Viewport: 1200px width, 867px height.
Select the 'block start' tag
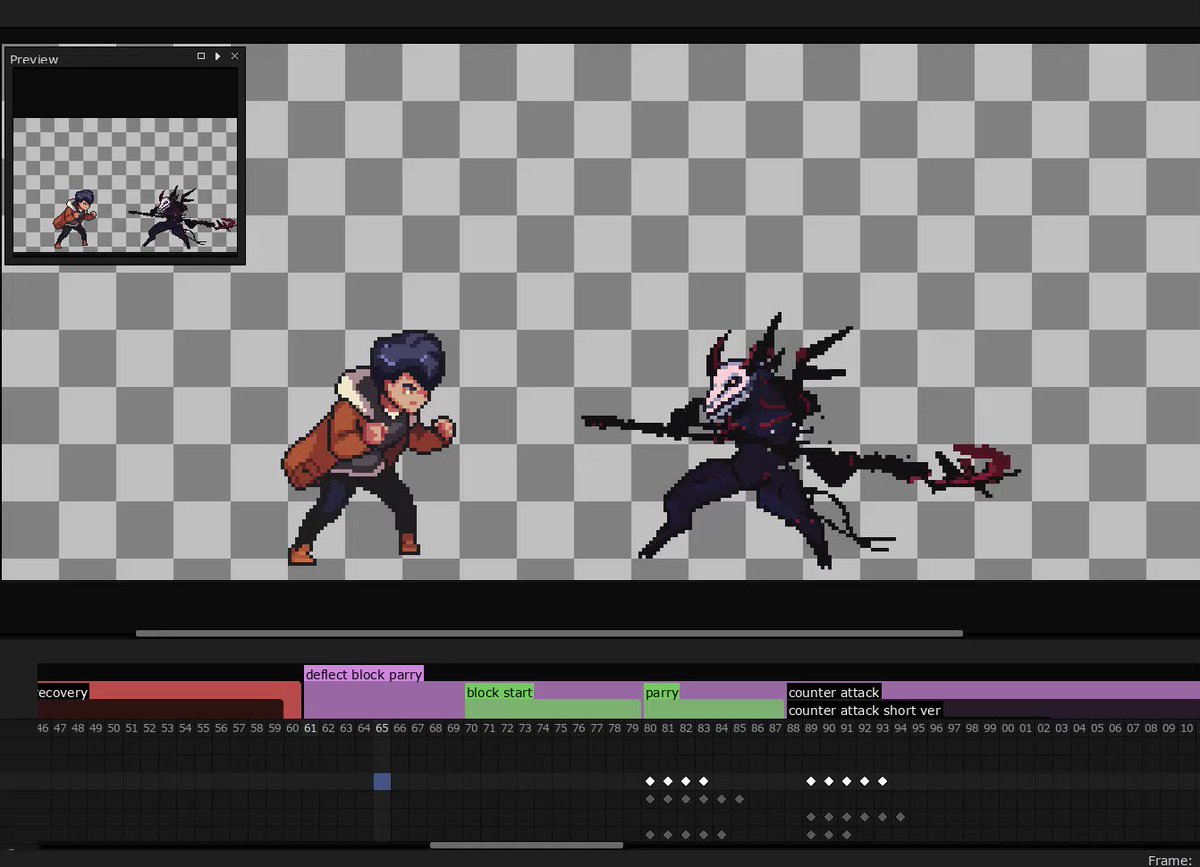click(x=500, y=692)
